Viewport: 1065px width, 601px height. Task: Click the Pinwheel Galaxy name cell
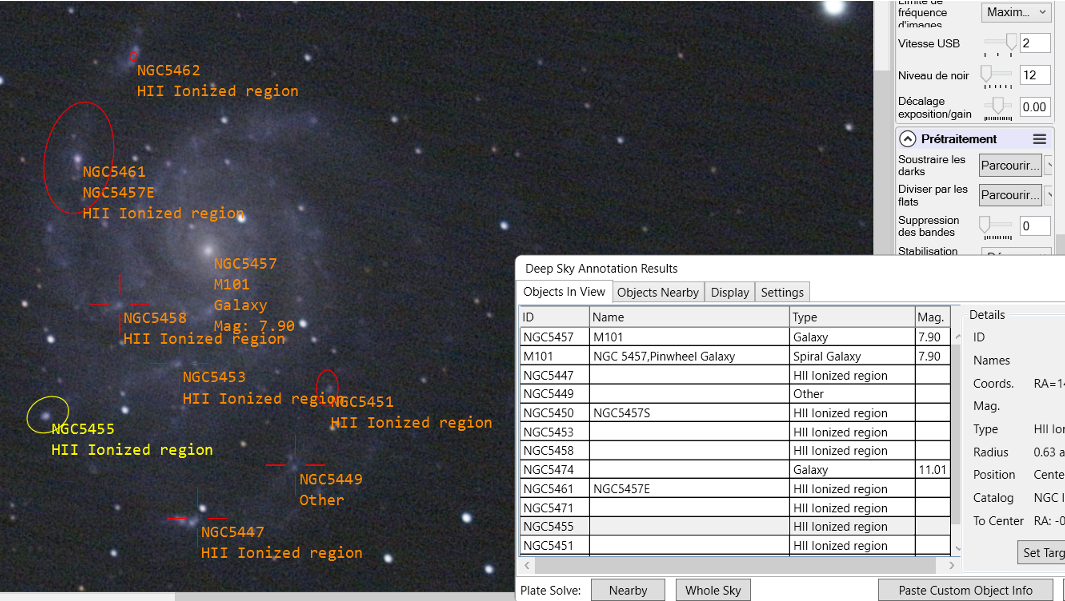(689, 357)
